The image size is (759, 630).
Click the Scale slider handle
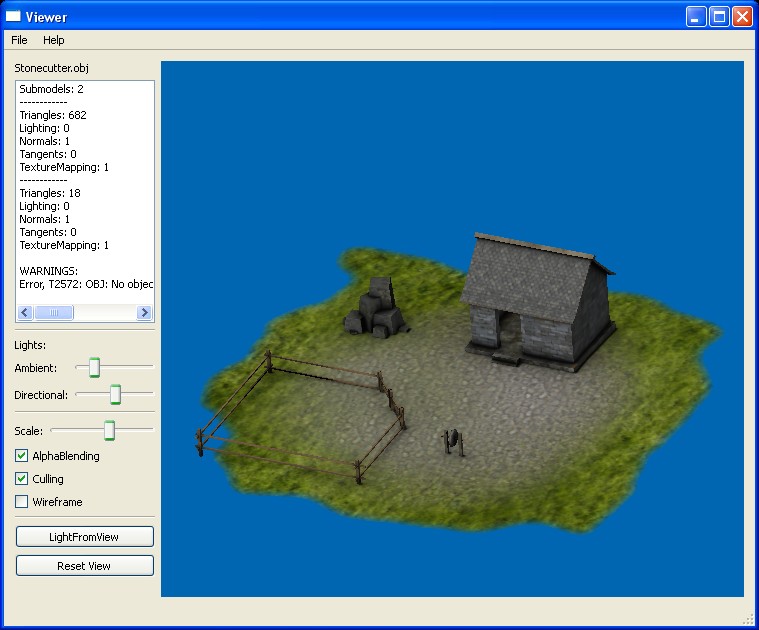(110, 431)
